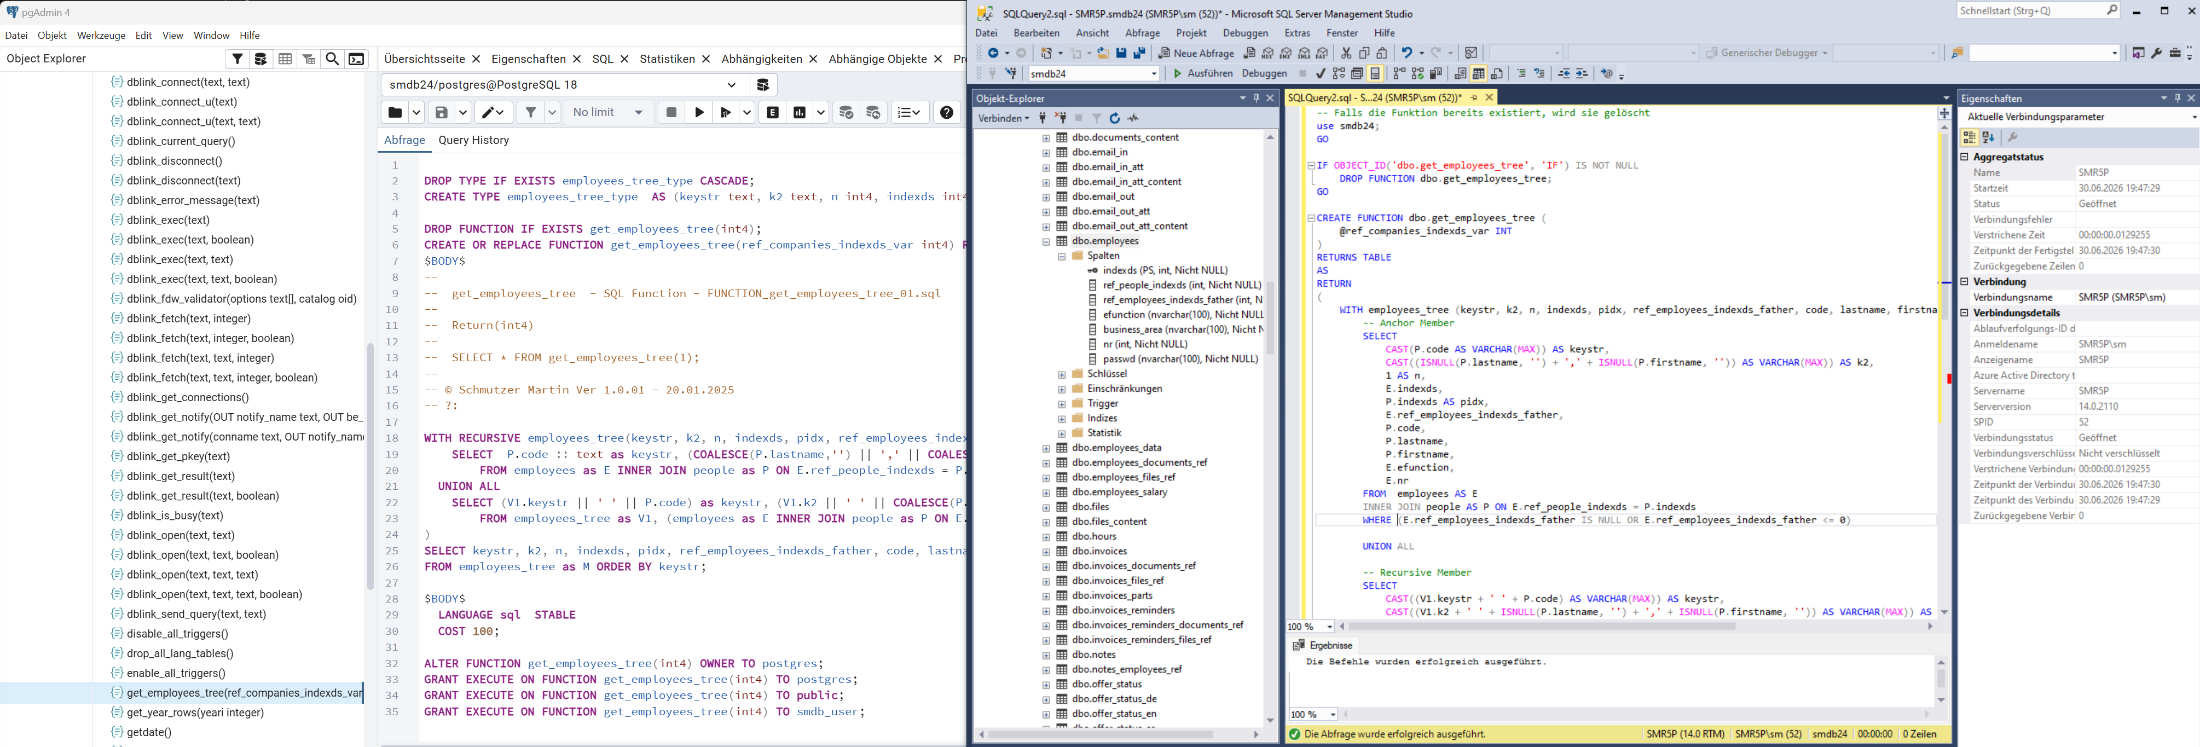Image resolution: width=2200 pixels, height=747 pixels.
Task: Switch to 'Statistiken' tab in pgAdmin
Action: [667, 59]
